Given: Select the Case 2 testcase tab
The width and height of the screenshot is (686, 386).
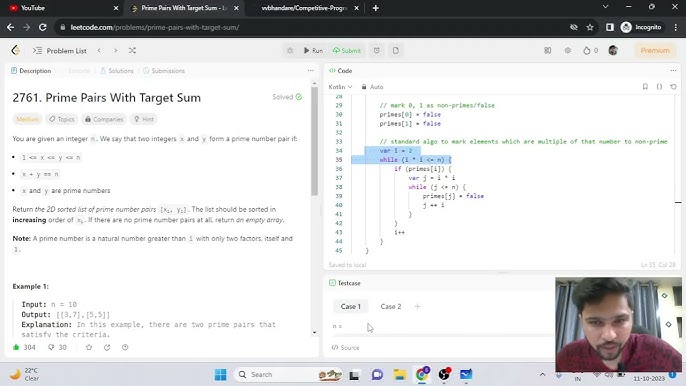Looking at the screenshot, I should pyautogui.click(x=391, y=306).
